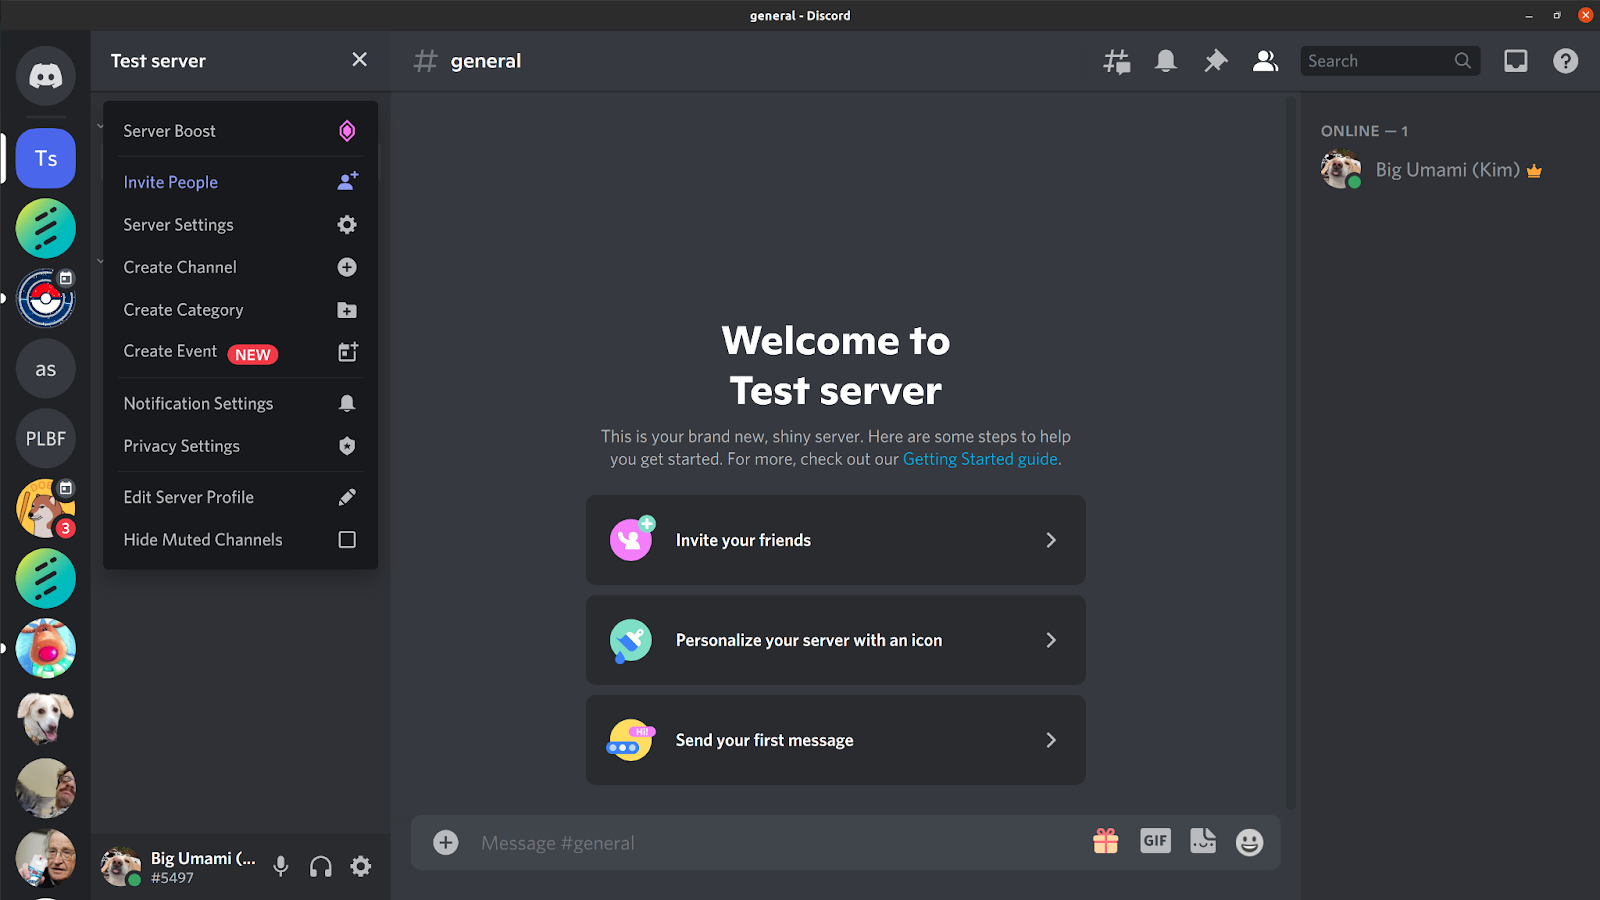Open the elderly man with glasses server
This screenshot has height=900, width=1600.
(45, 858)
